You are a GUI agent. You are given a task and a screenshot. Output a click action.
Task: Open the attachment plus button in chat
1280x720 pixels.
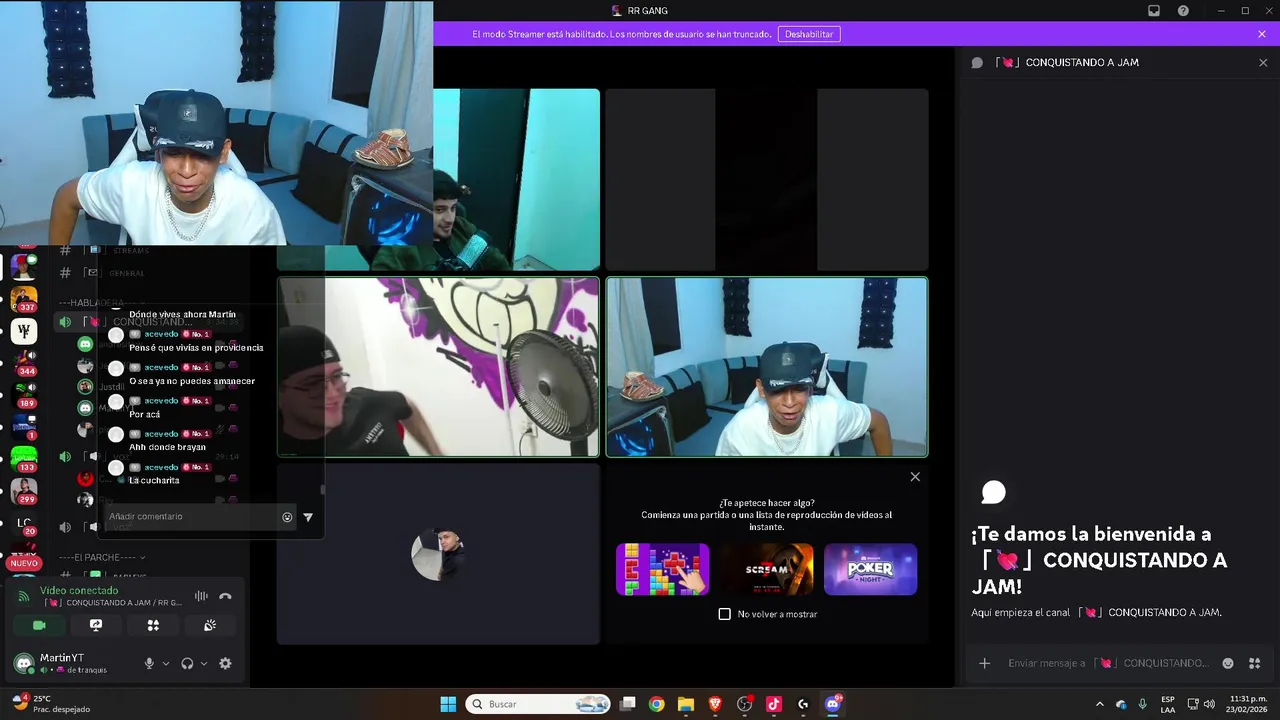pos(984,663)
